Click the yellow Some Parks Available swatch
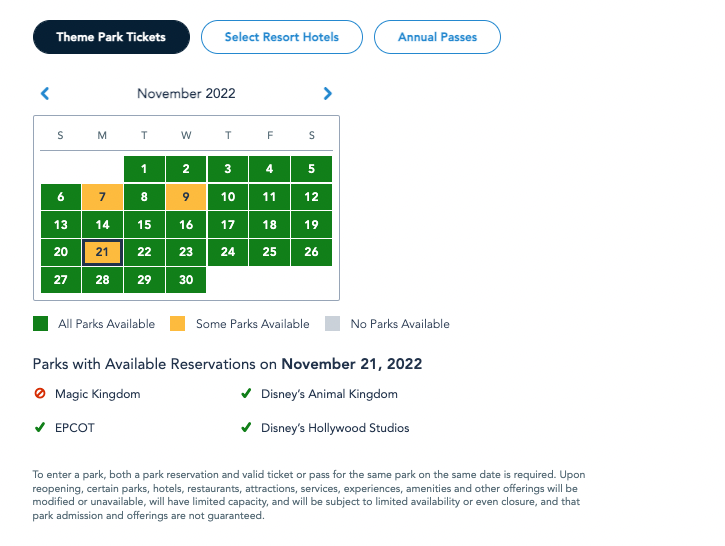This screenshot has height=546, width=725. pos(176,324)
